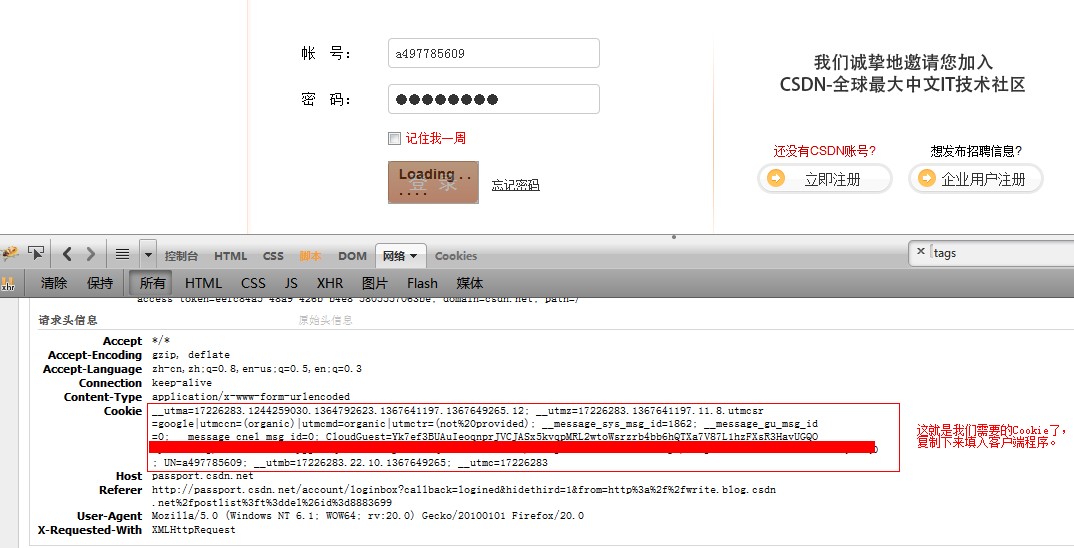Open the 网络 tab dropdown arrow
Image resolution: width=1074 pixels, height=548 pixels.
point(413,256)
